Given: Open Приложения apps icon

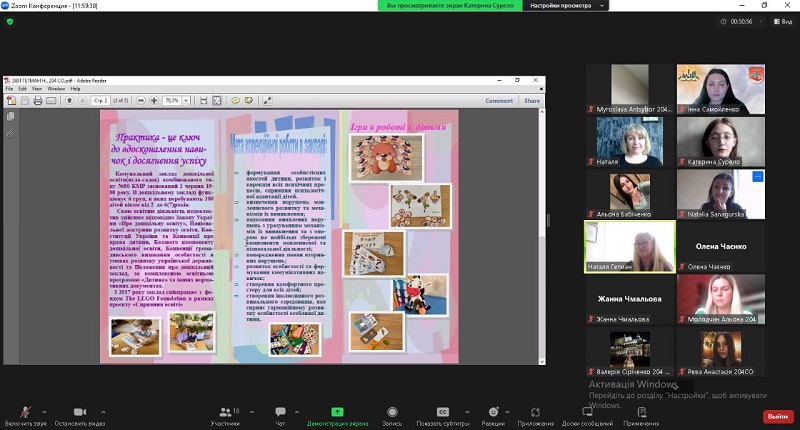Looking at the screenshot, I should [537, 413].
